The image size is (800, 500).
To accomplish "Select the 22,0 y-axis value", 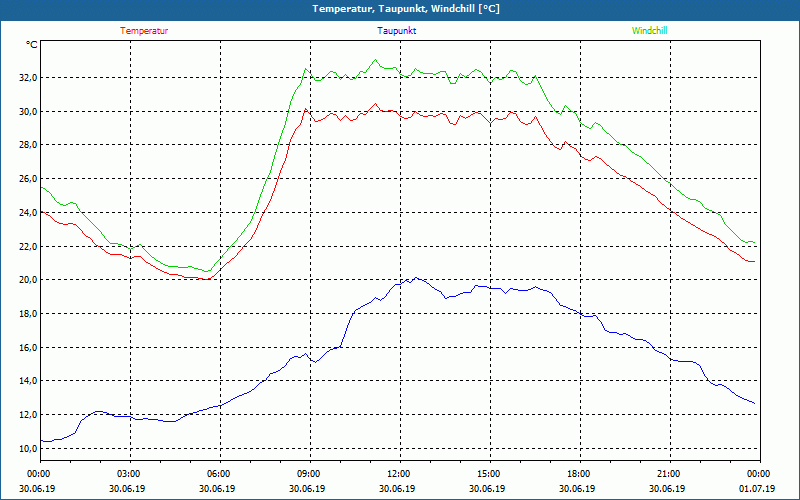I will [29, 246].
